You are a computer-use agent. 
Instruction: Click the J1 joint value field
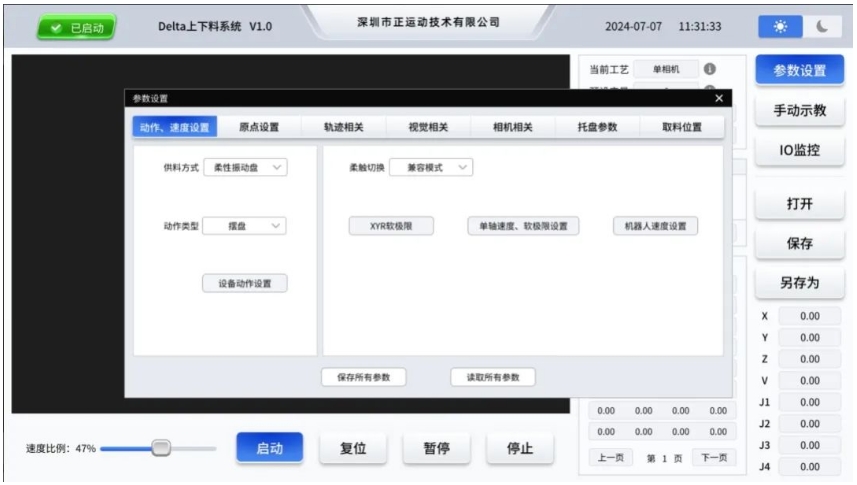click(809, 402)
